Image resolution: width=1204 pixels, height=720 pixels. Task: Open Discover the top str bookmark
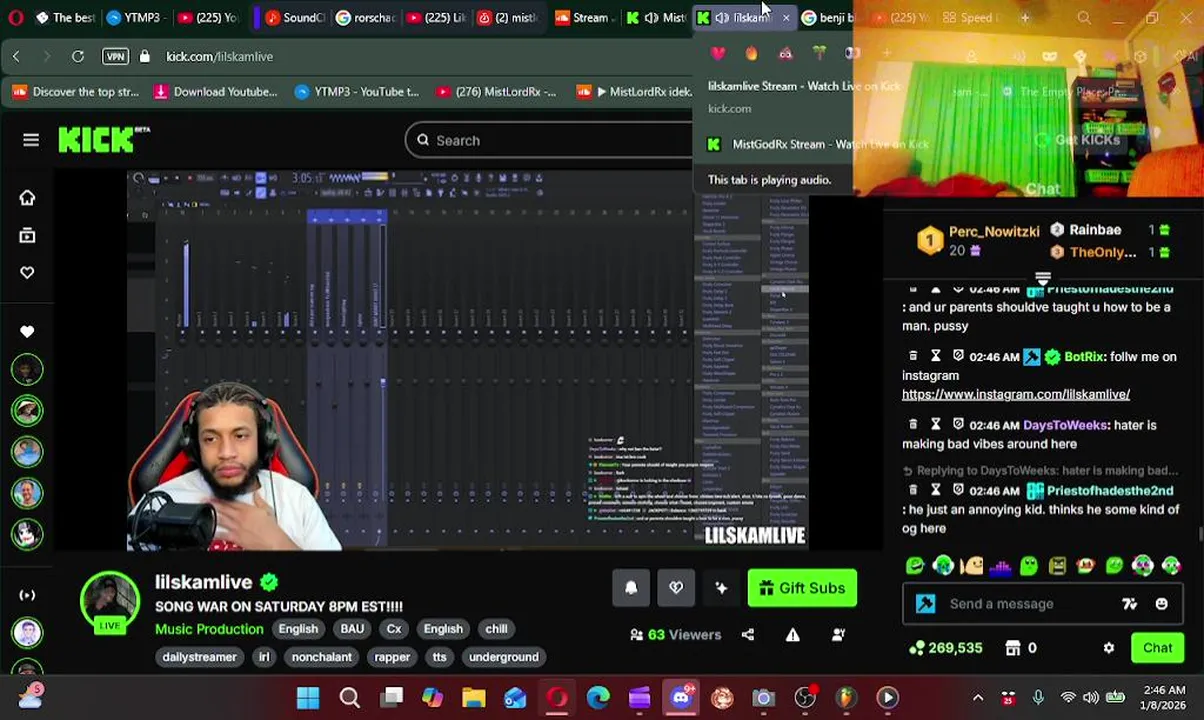[76, 92]
